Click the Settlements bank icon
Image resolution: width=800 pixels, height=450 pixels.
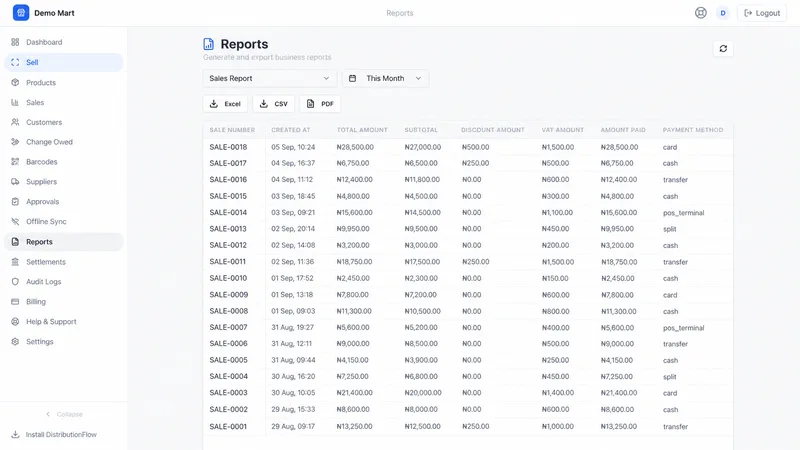(x=15, y=262)
